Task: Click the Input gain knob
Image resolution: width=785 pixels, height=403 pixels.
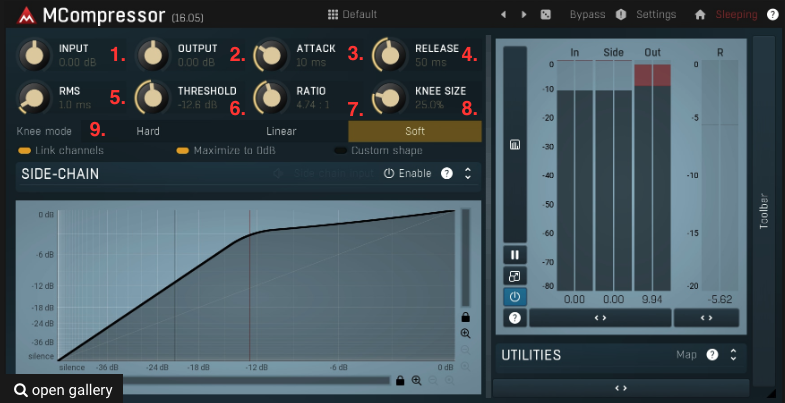Action: (34, 56)
